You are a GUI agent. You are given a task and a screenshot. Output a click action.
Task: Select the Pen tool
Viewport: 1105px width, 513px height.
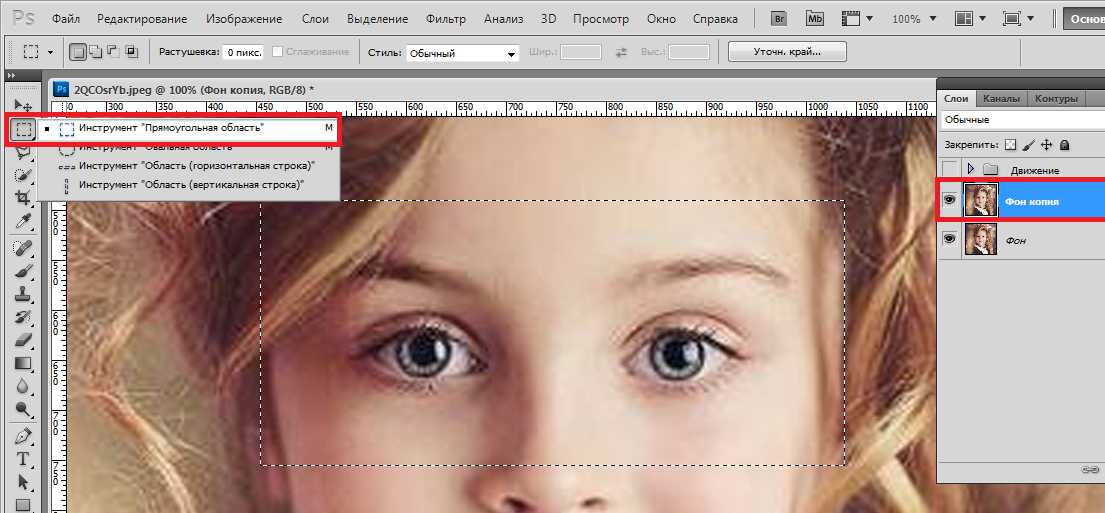23,435
